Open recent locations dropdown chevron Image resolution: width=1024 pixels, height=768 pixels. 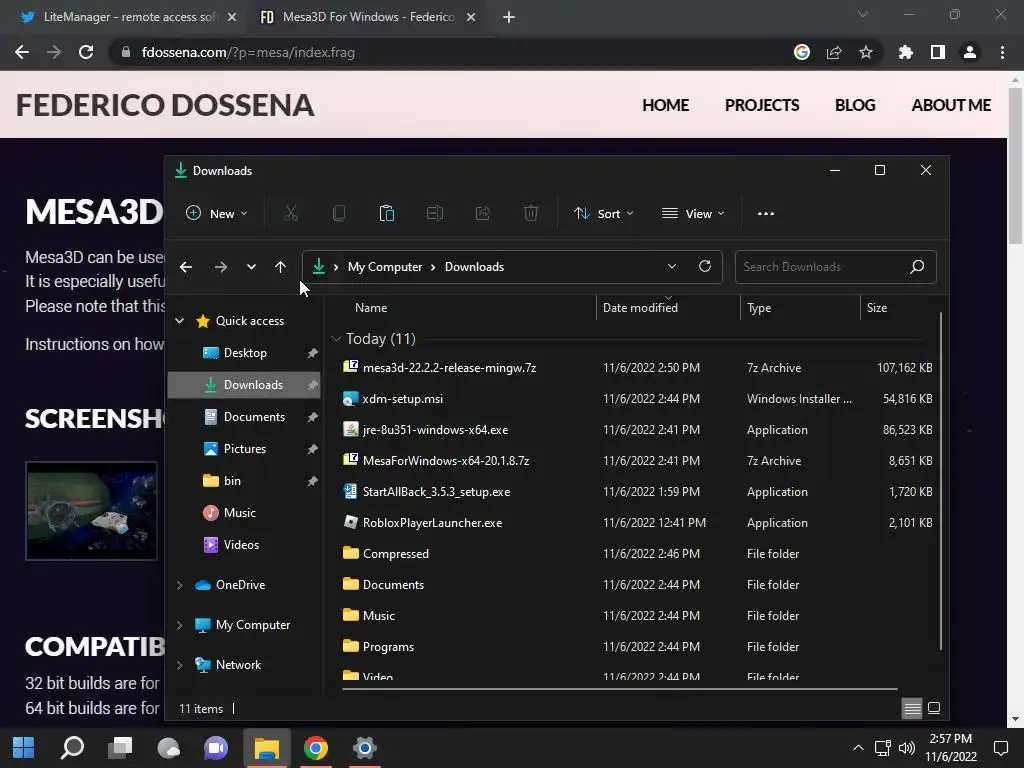tap(251, 266)
